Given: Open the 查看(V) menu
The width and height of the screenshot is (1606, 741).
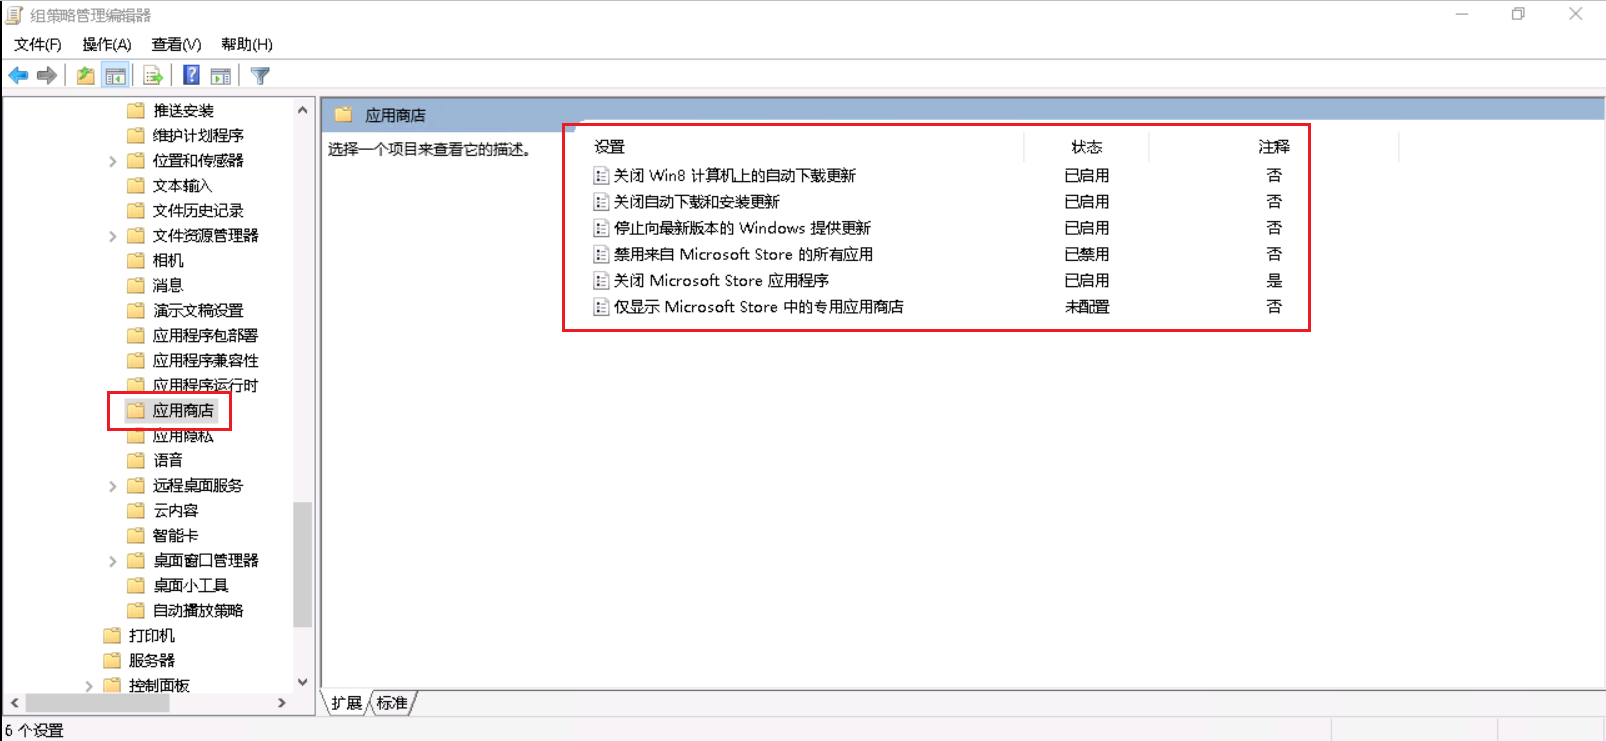Looking at the screenshot, I should pos(176,44).
